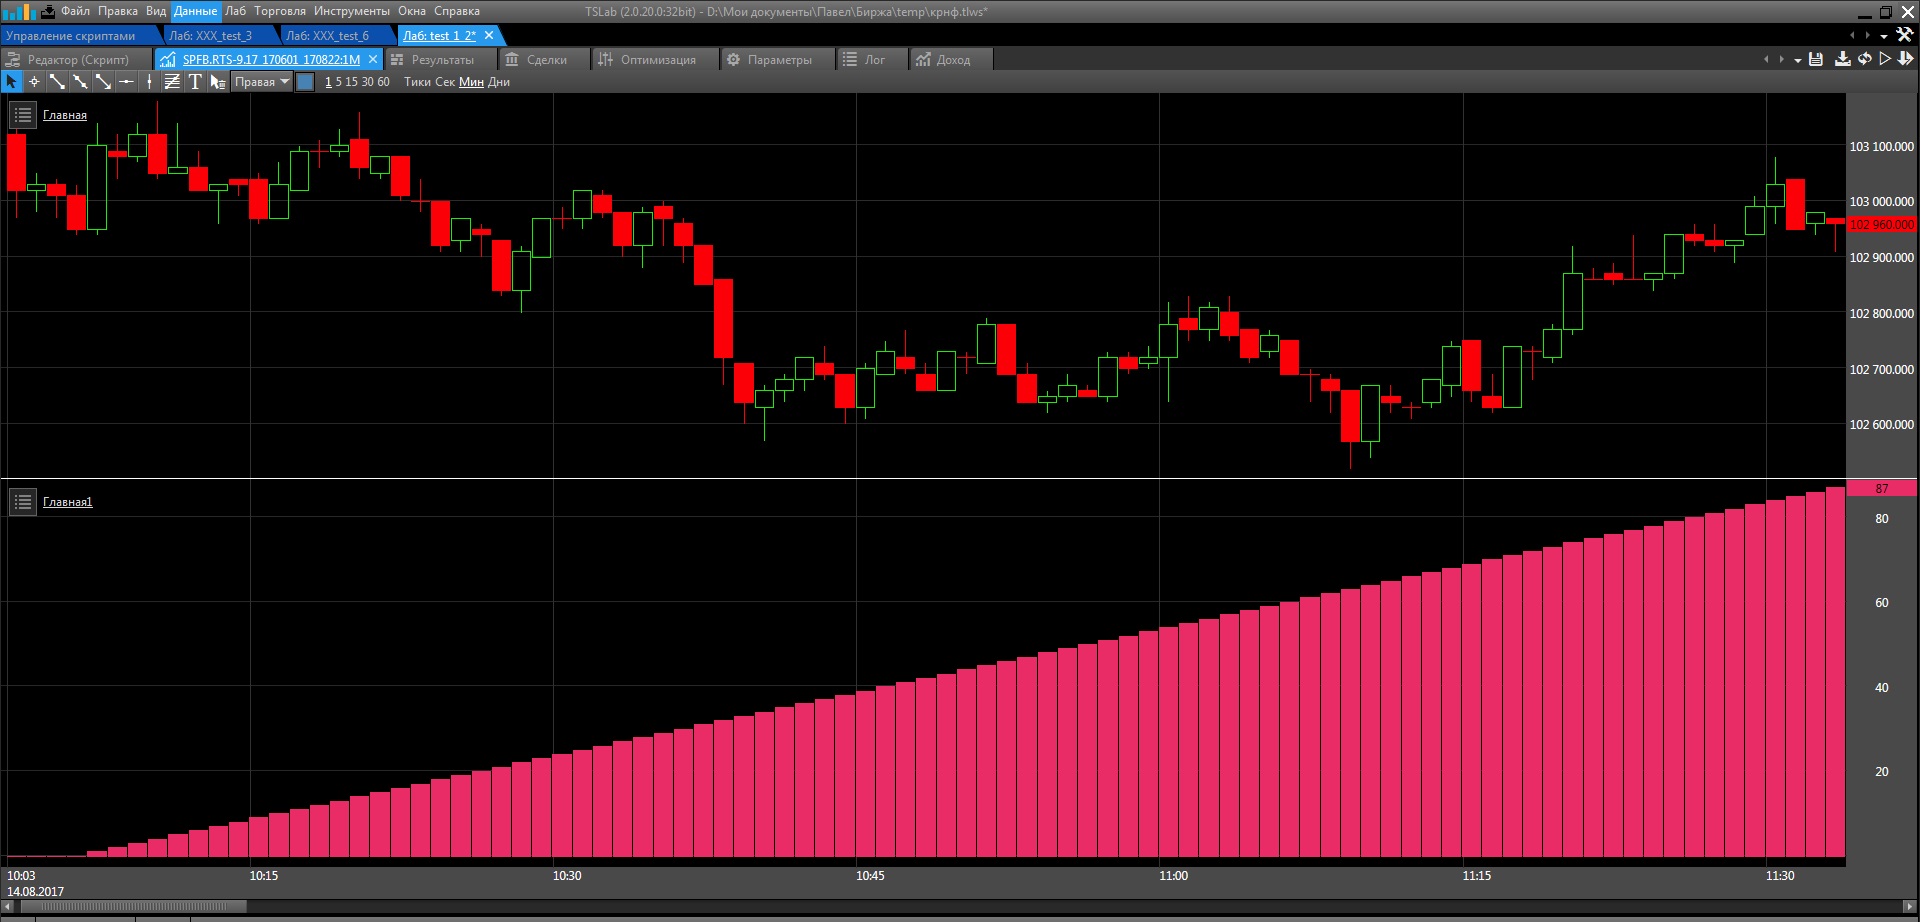This screenshot has width=1922, height=922.
Task: Activate the crosshair cursor tool
Action: tap(34, 82)
